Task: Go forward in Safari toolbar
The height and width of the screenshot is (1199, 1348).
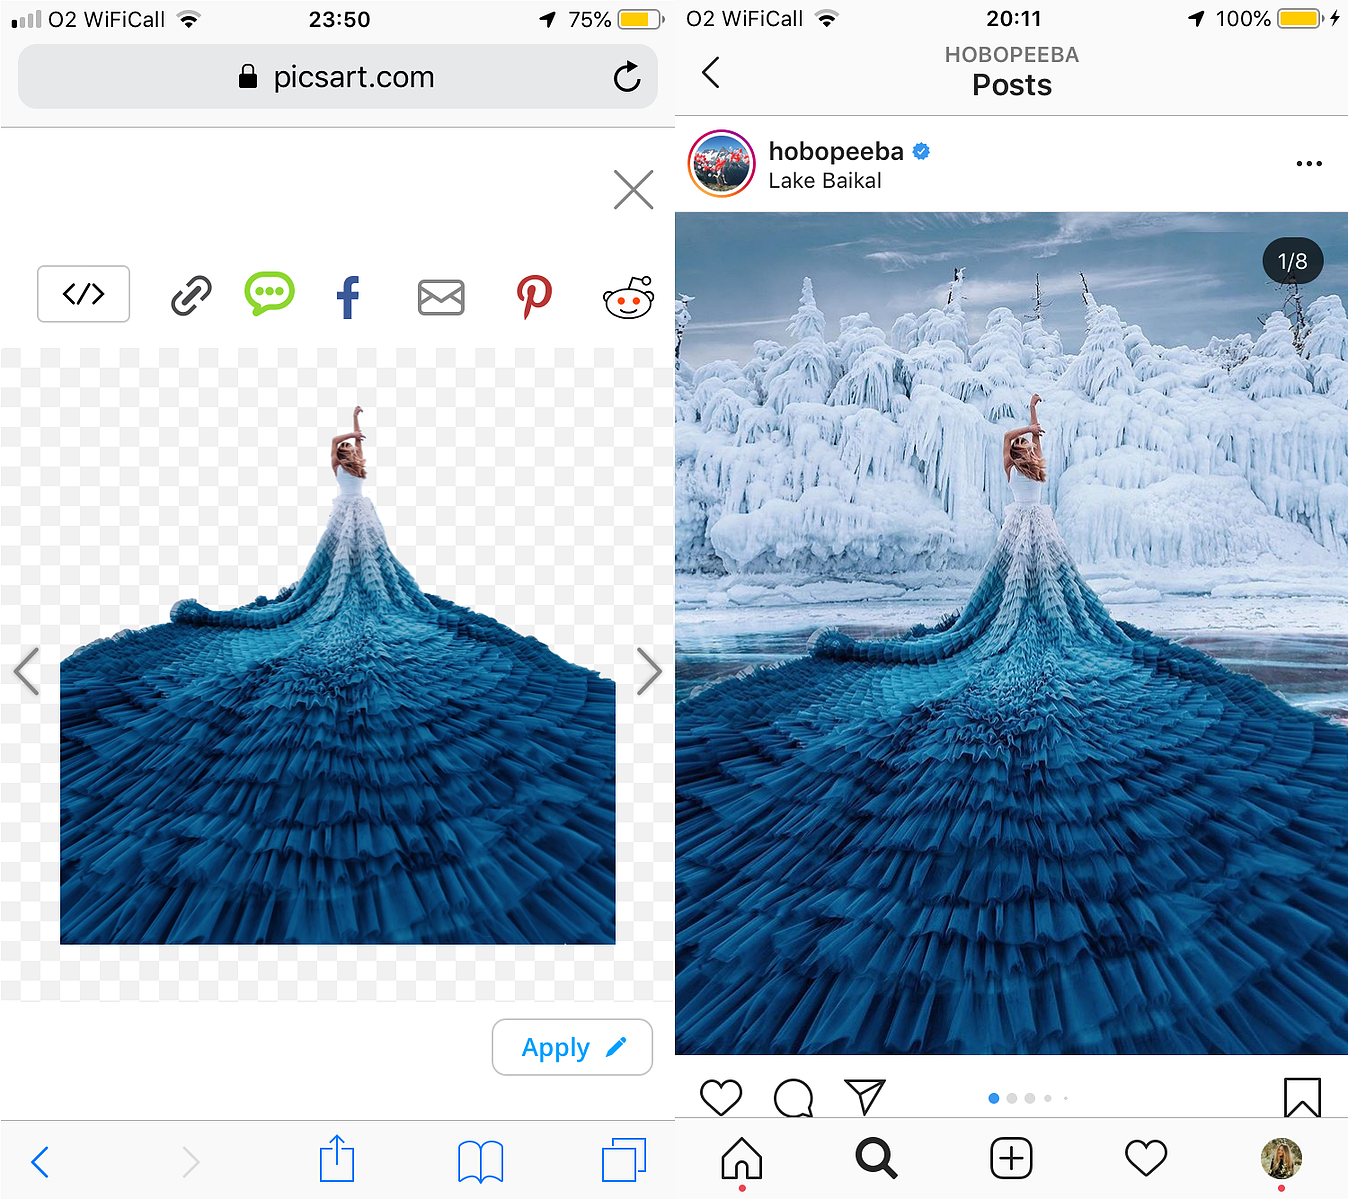Action: [190, 1162]
